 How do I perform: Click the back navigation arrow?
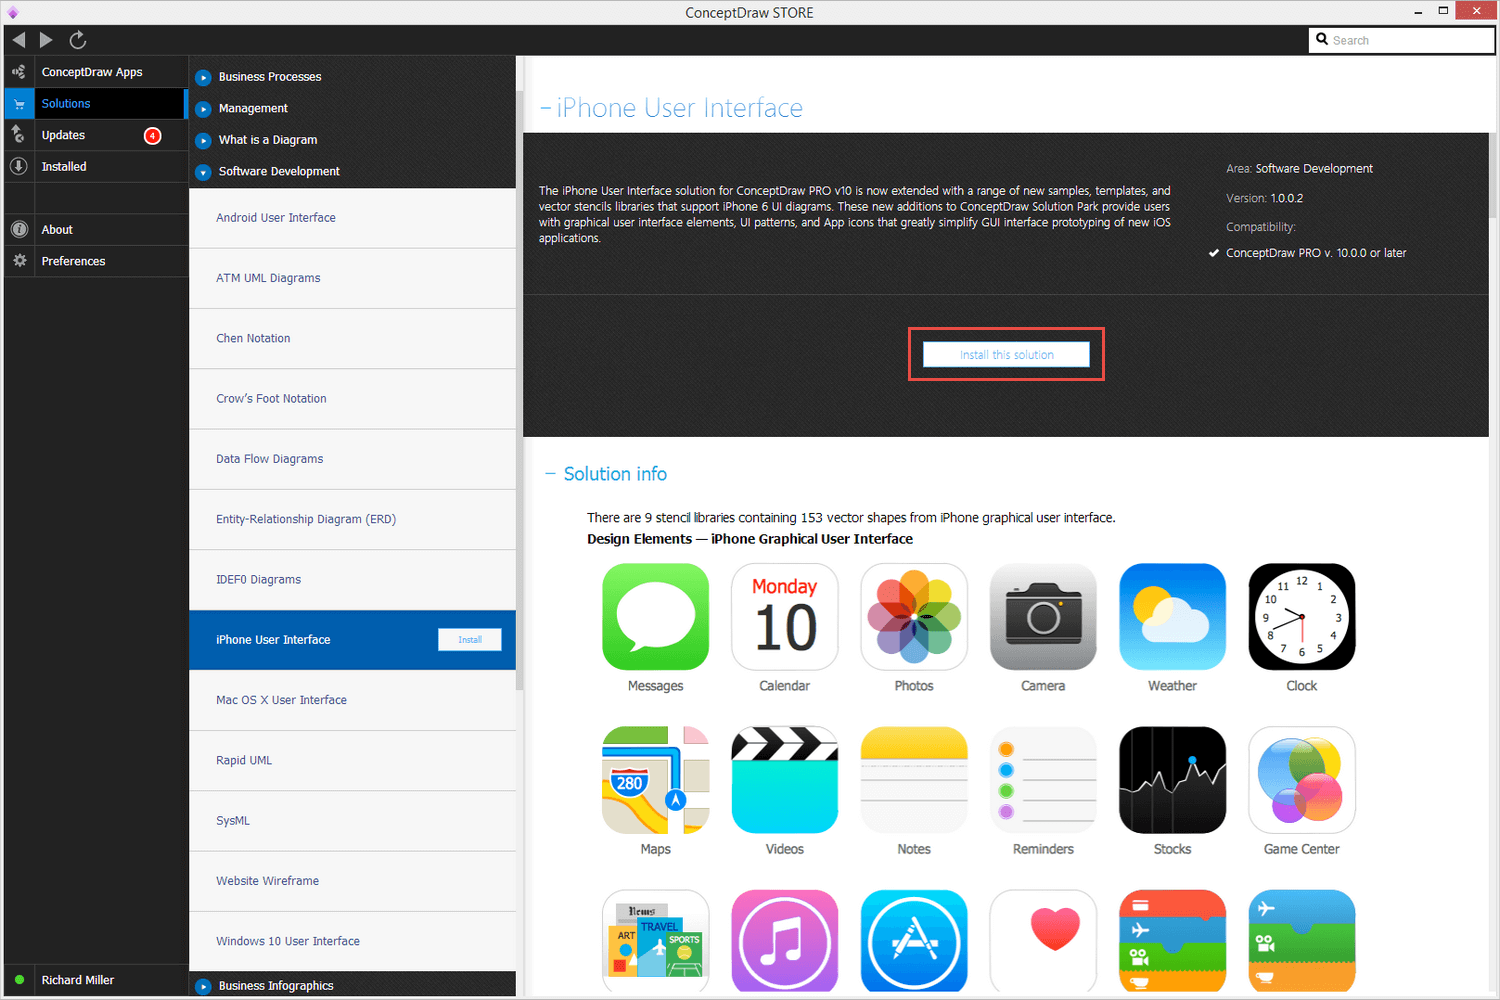(x=19, y=40)
